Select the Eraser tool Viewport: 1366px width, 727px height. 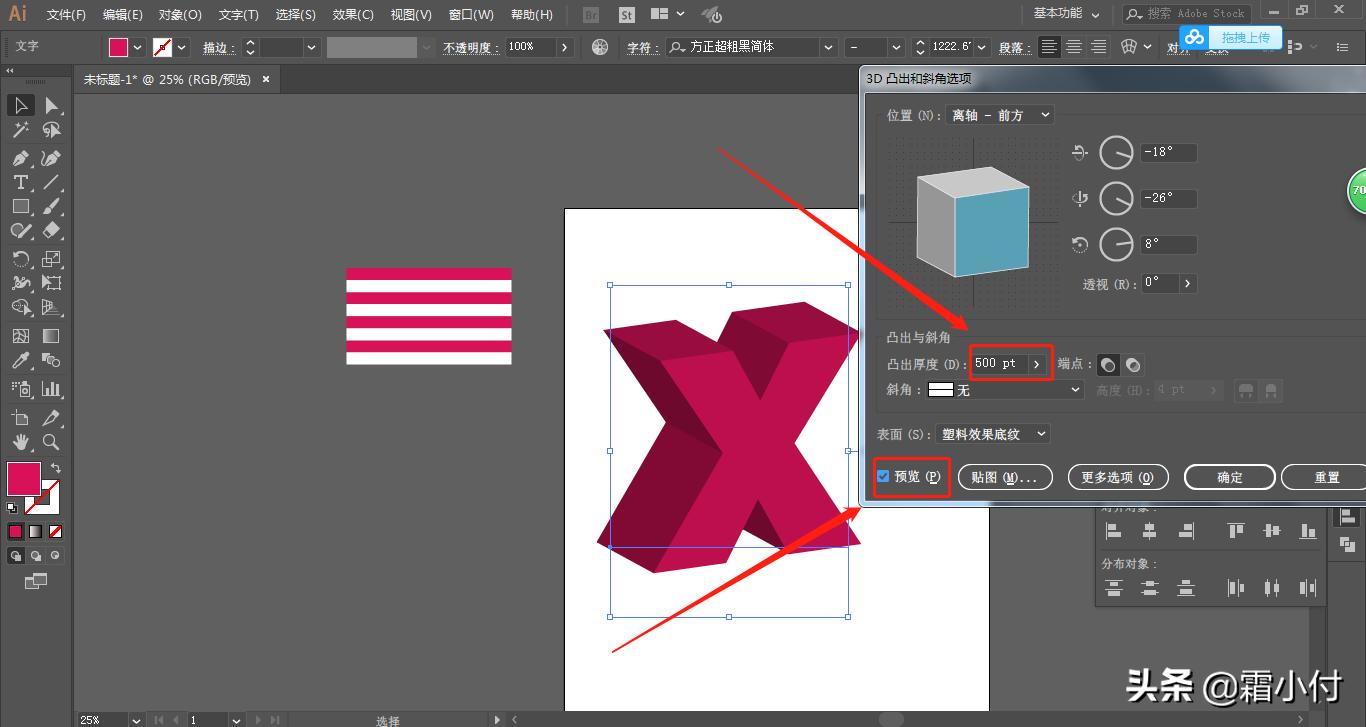click(x=51, y=233)
